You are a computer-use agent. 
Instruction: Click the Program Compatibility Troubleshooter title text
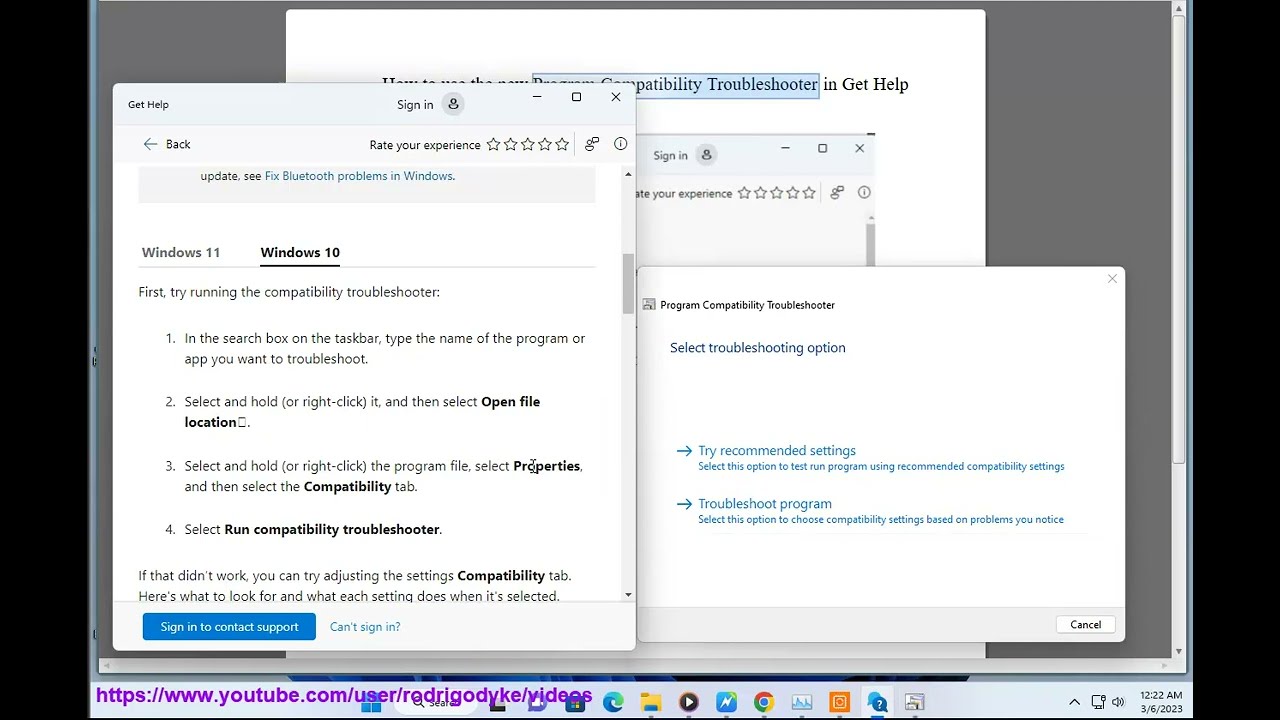coord(747,305)
